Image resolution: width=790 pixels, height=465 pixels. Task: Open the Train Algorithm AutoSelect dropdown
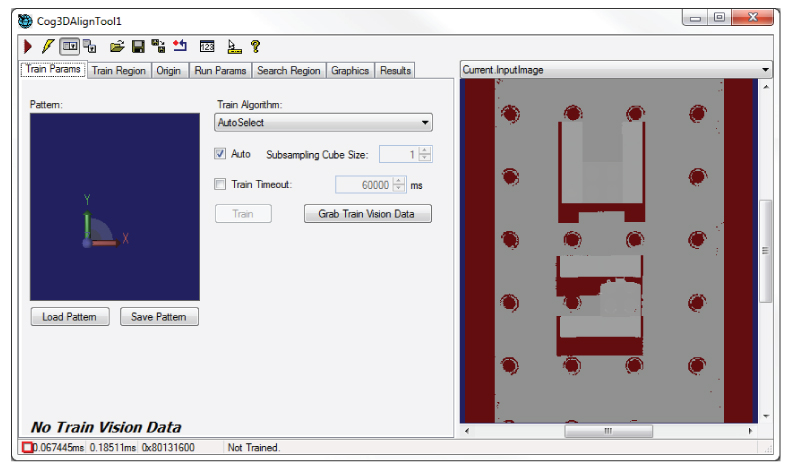(324, 123)
